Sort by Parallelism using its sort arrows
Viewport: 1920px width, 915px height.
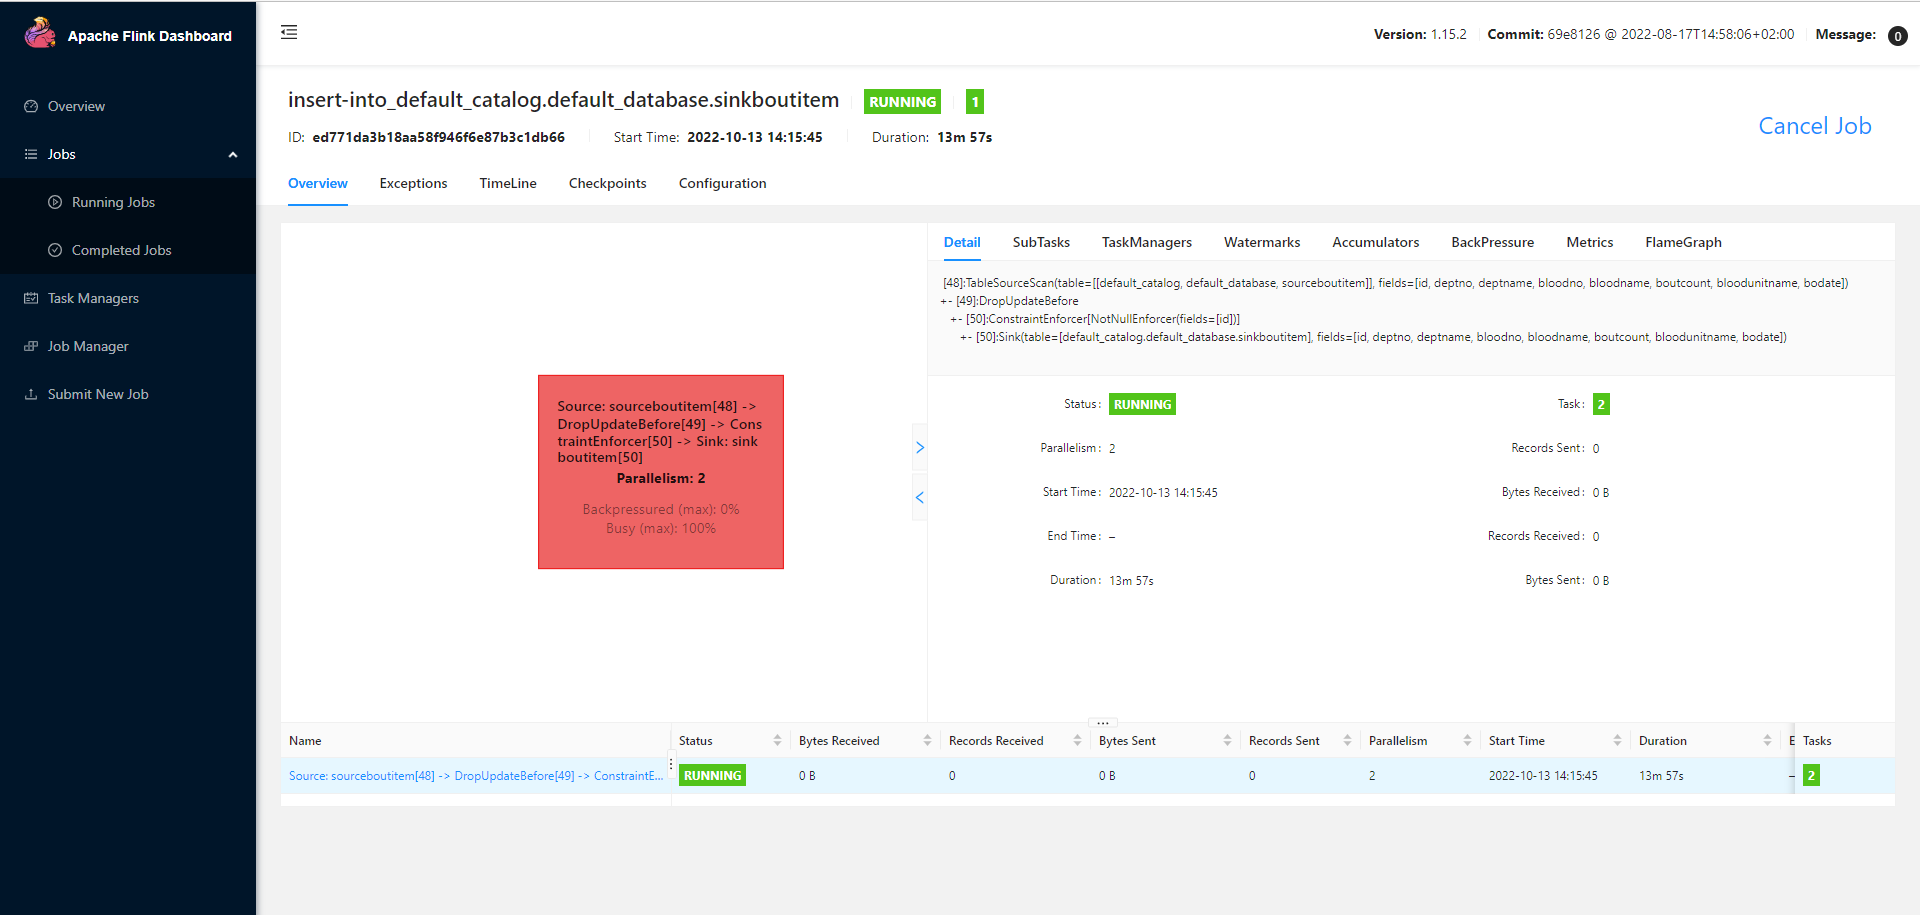pyautogui.click(x=1467, y=741)
